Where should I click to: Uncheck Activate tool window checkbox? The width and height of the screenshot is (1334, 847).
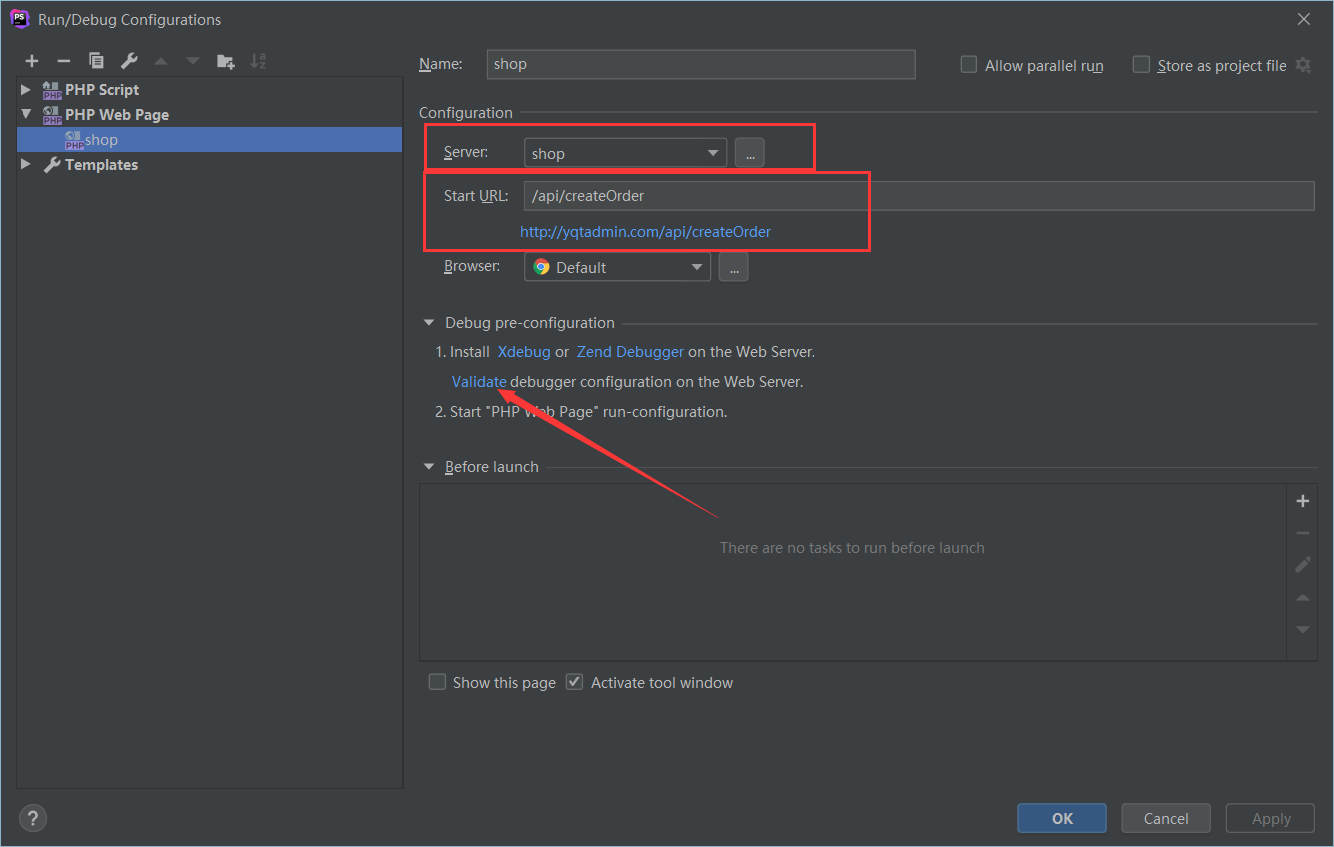574,682
